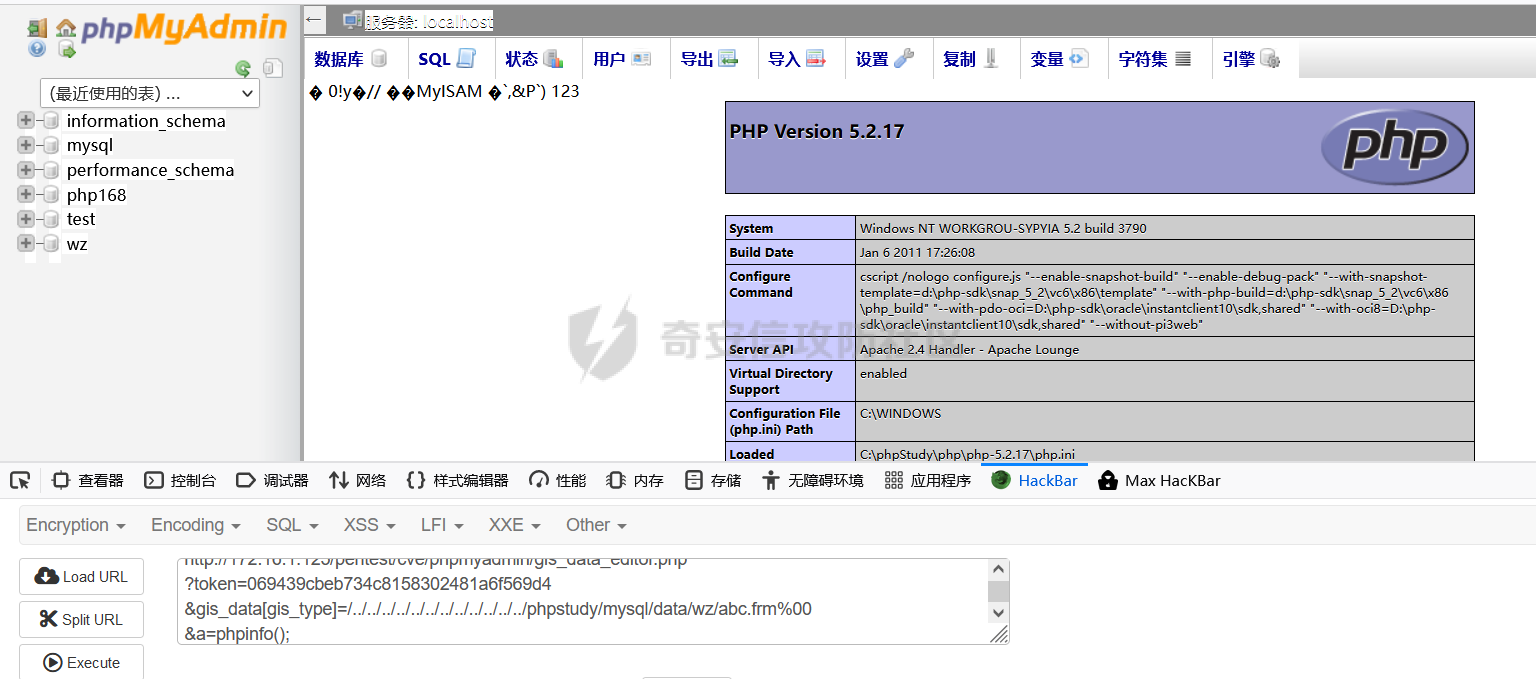The image size is (1536, 679).
Task: Click the phpMyAdmin logout door icon
Action: 37,28
